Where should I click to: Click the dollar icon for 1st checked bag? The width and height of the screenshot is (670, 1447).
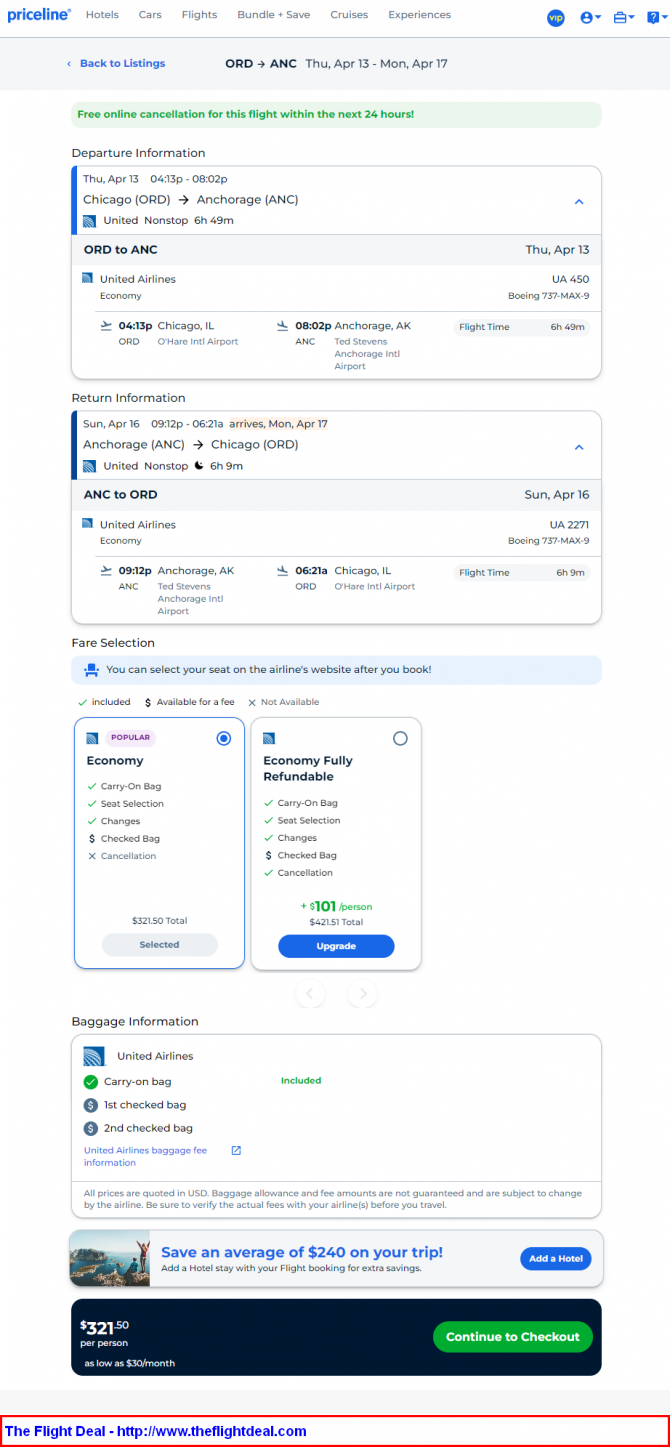[91, 1105]
